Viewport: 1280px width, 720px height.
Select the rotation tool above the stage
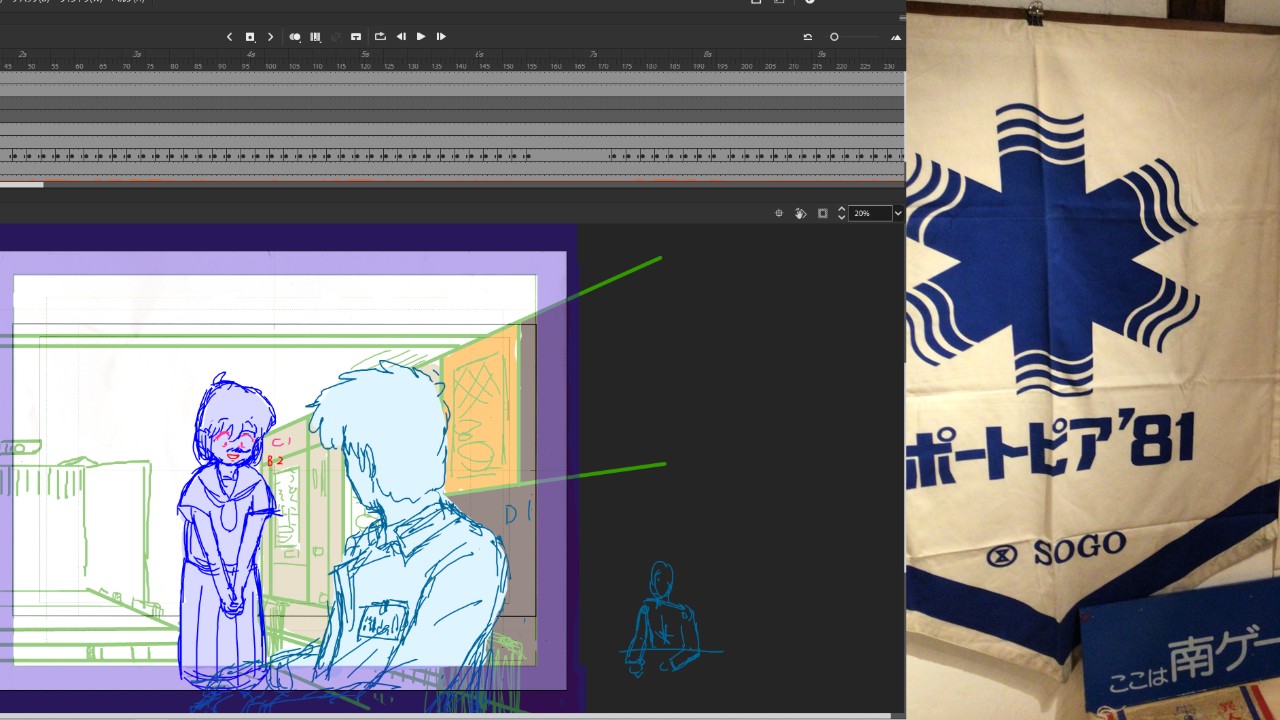click(800, 213)
